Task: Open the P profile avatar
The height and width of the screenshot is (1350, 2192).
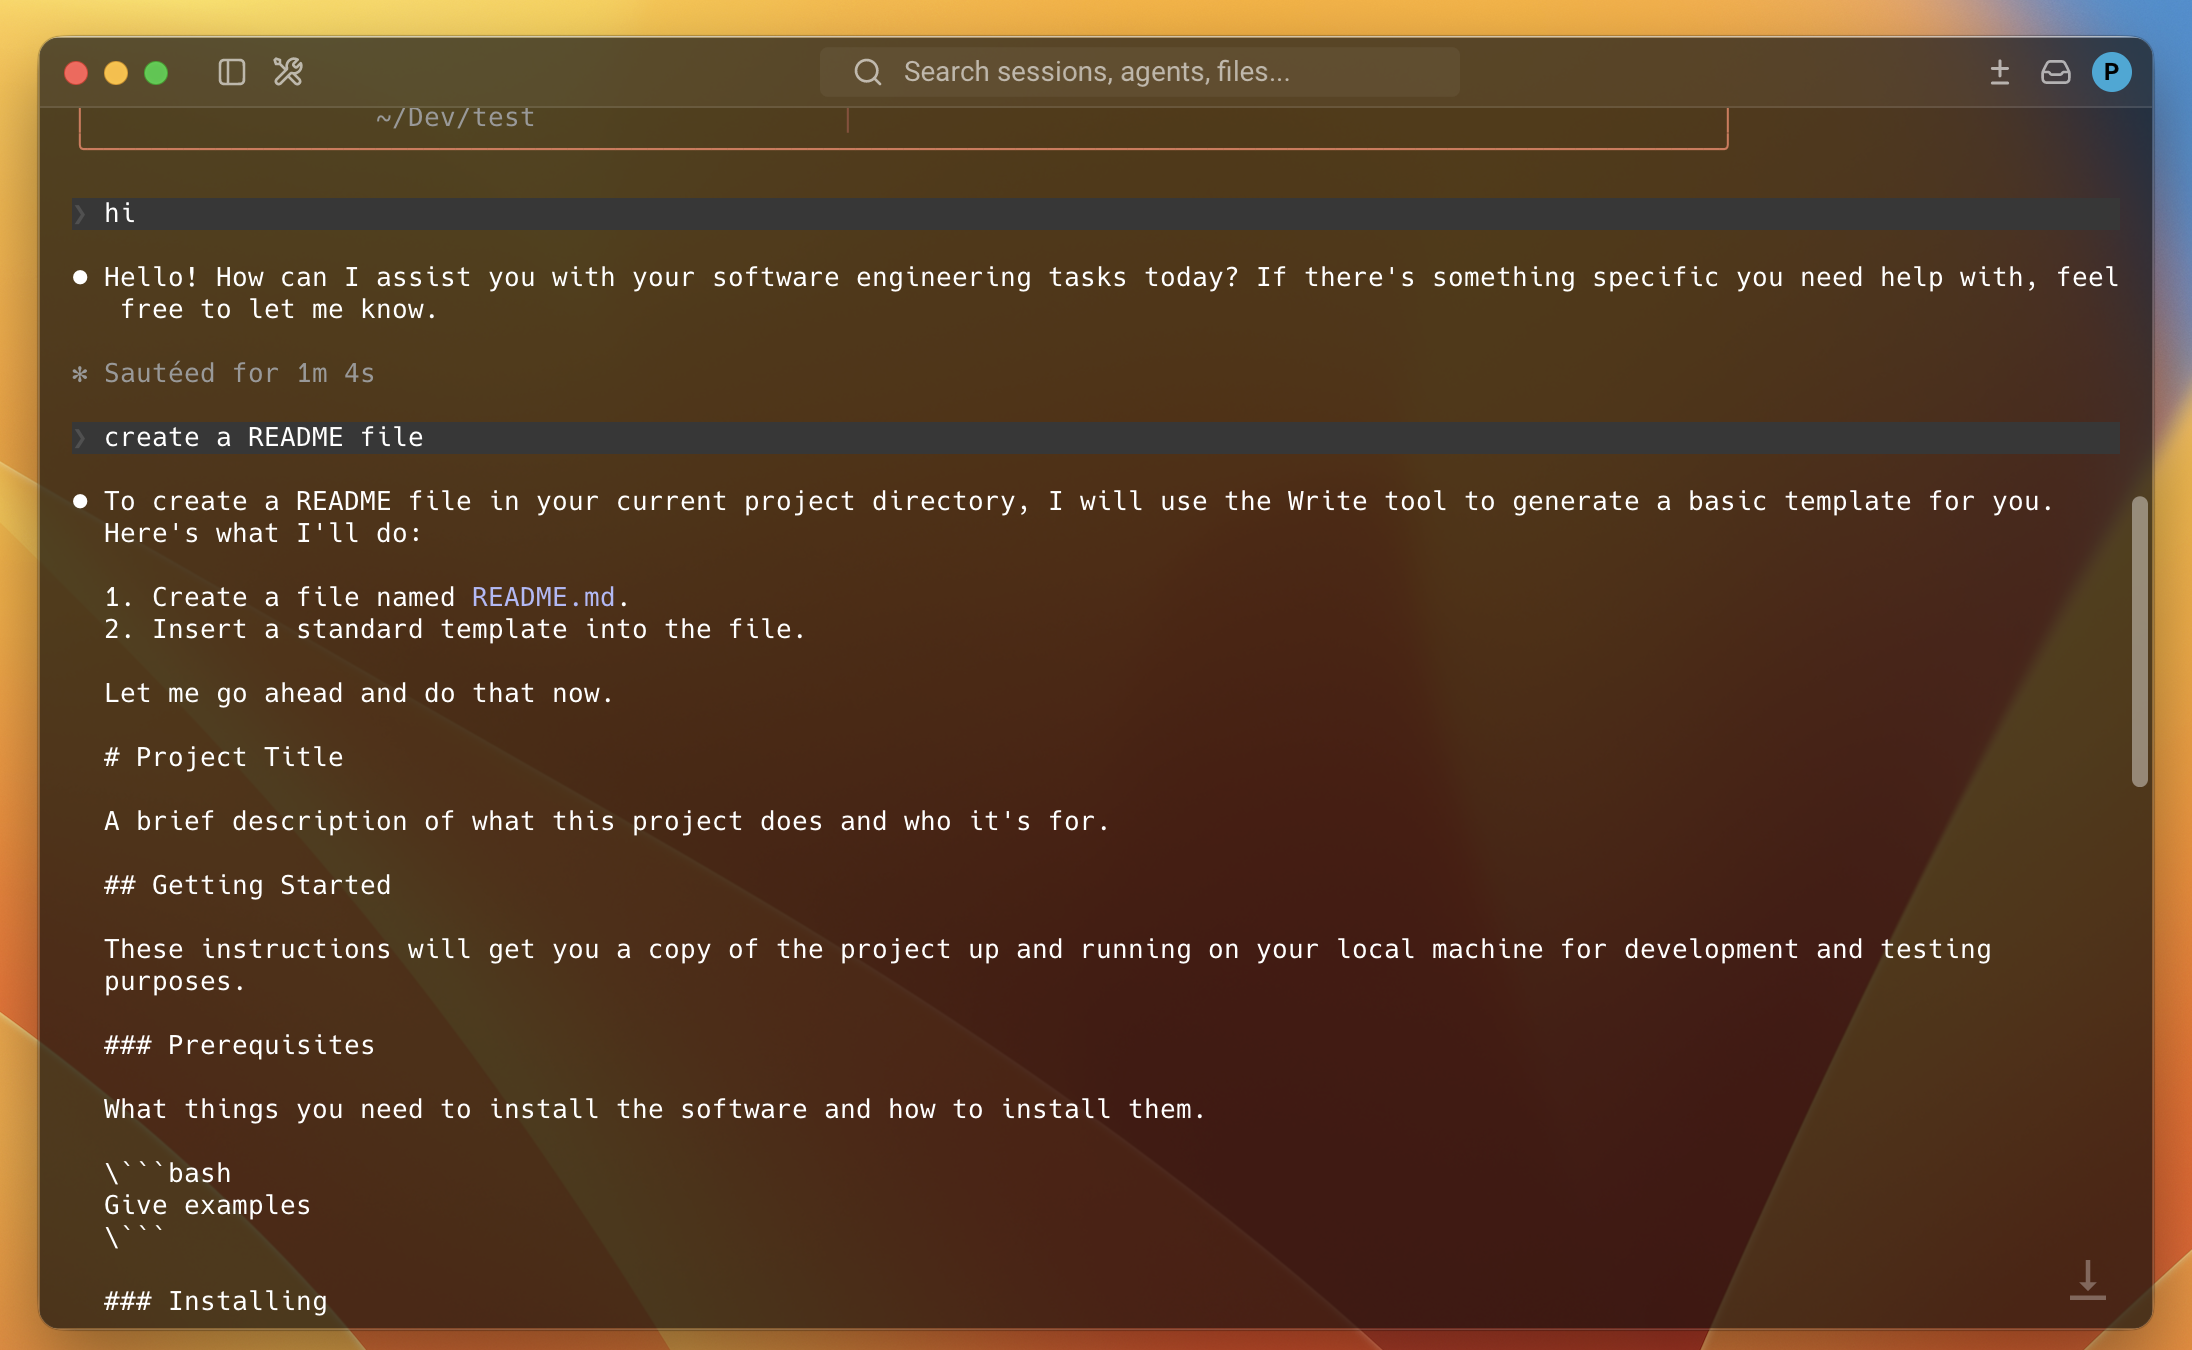Action: (x=2112, y=72)
